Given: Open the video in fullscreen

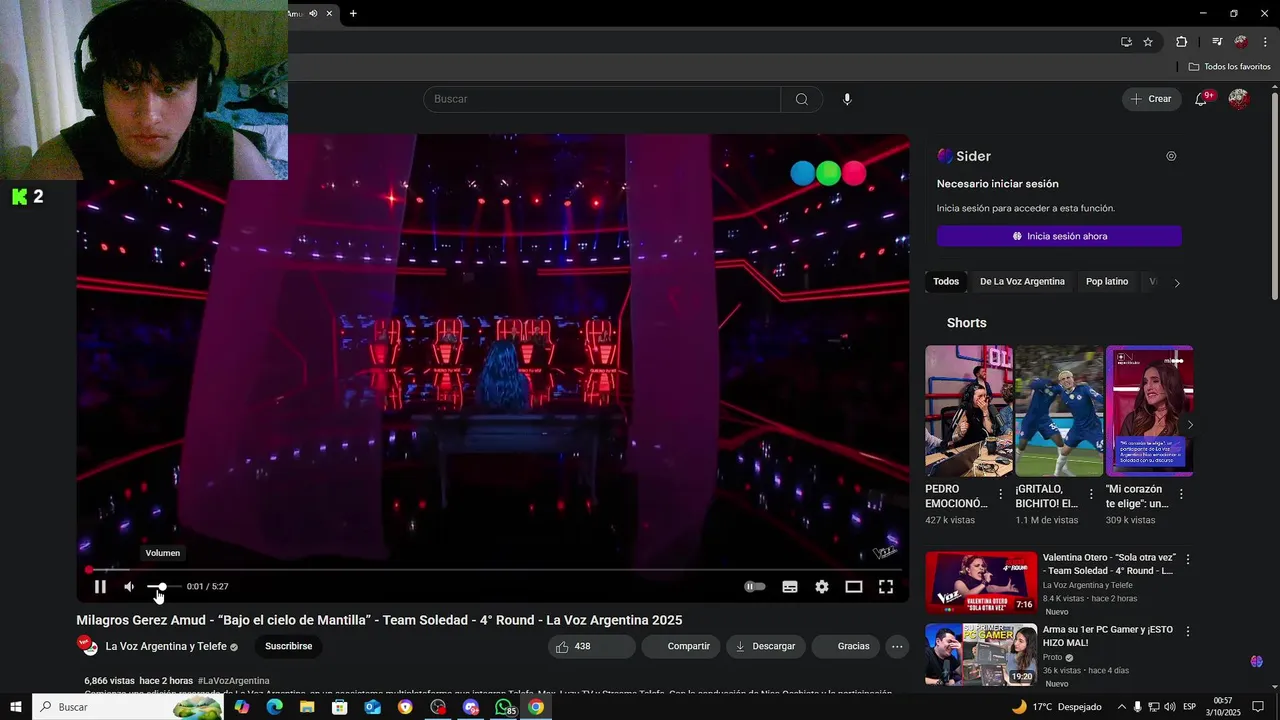Looking at the screenshot, I should [x=886, y=587].
